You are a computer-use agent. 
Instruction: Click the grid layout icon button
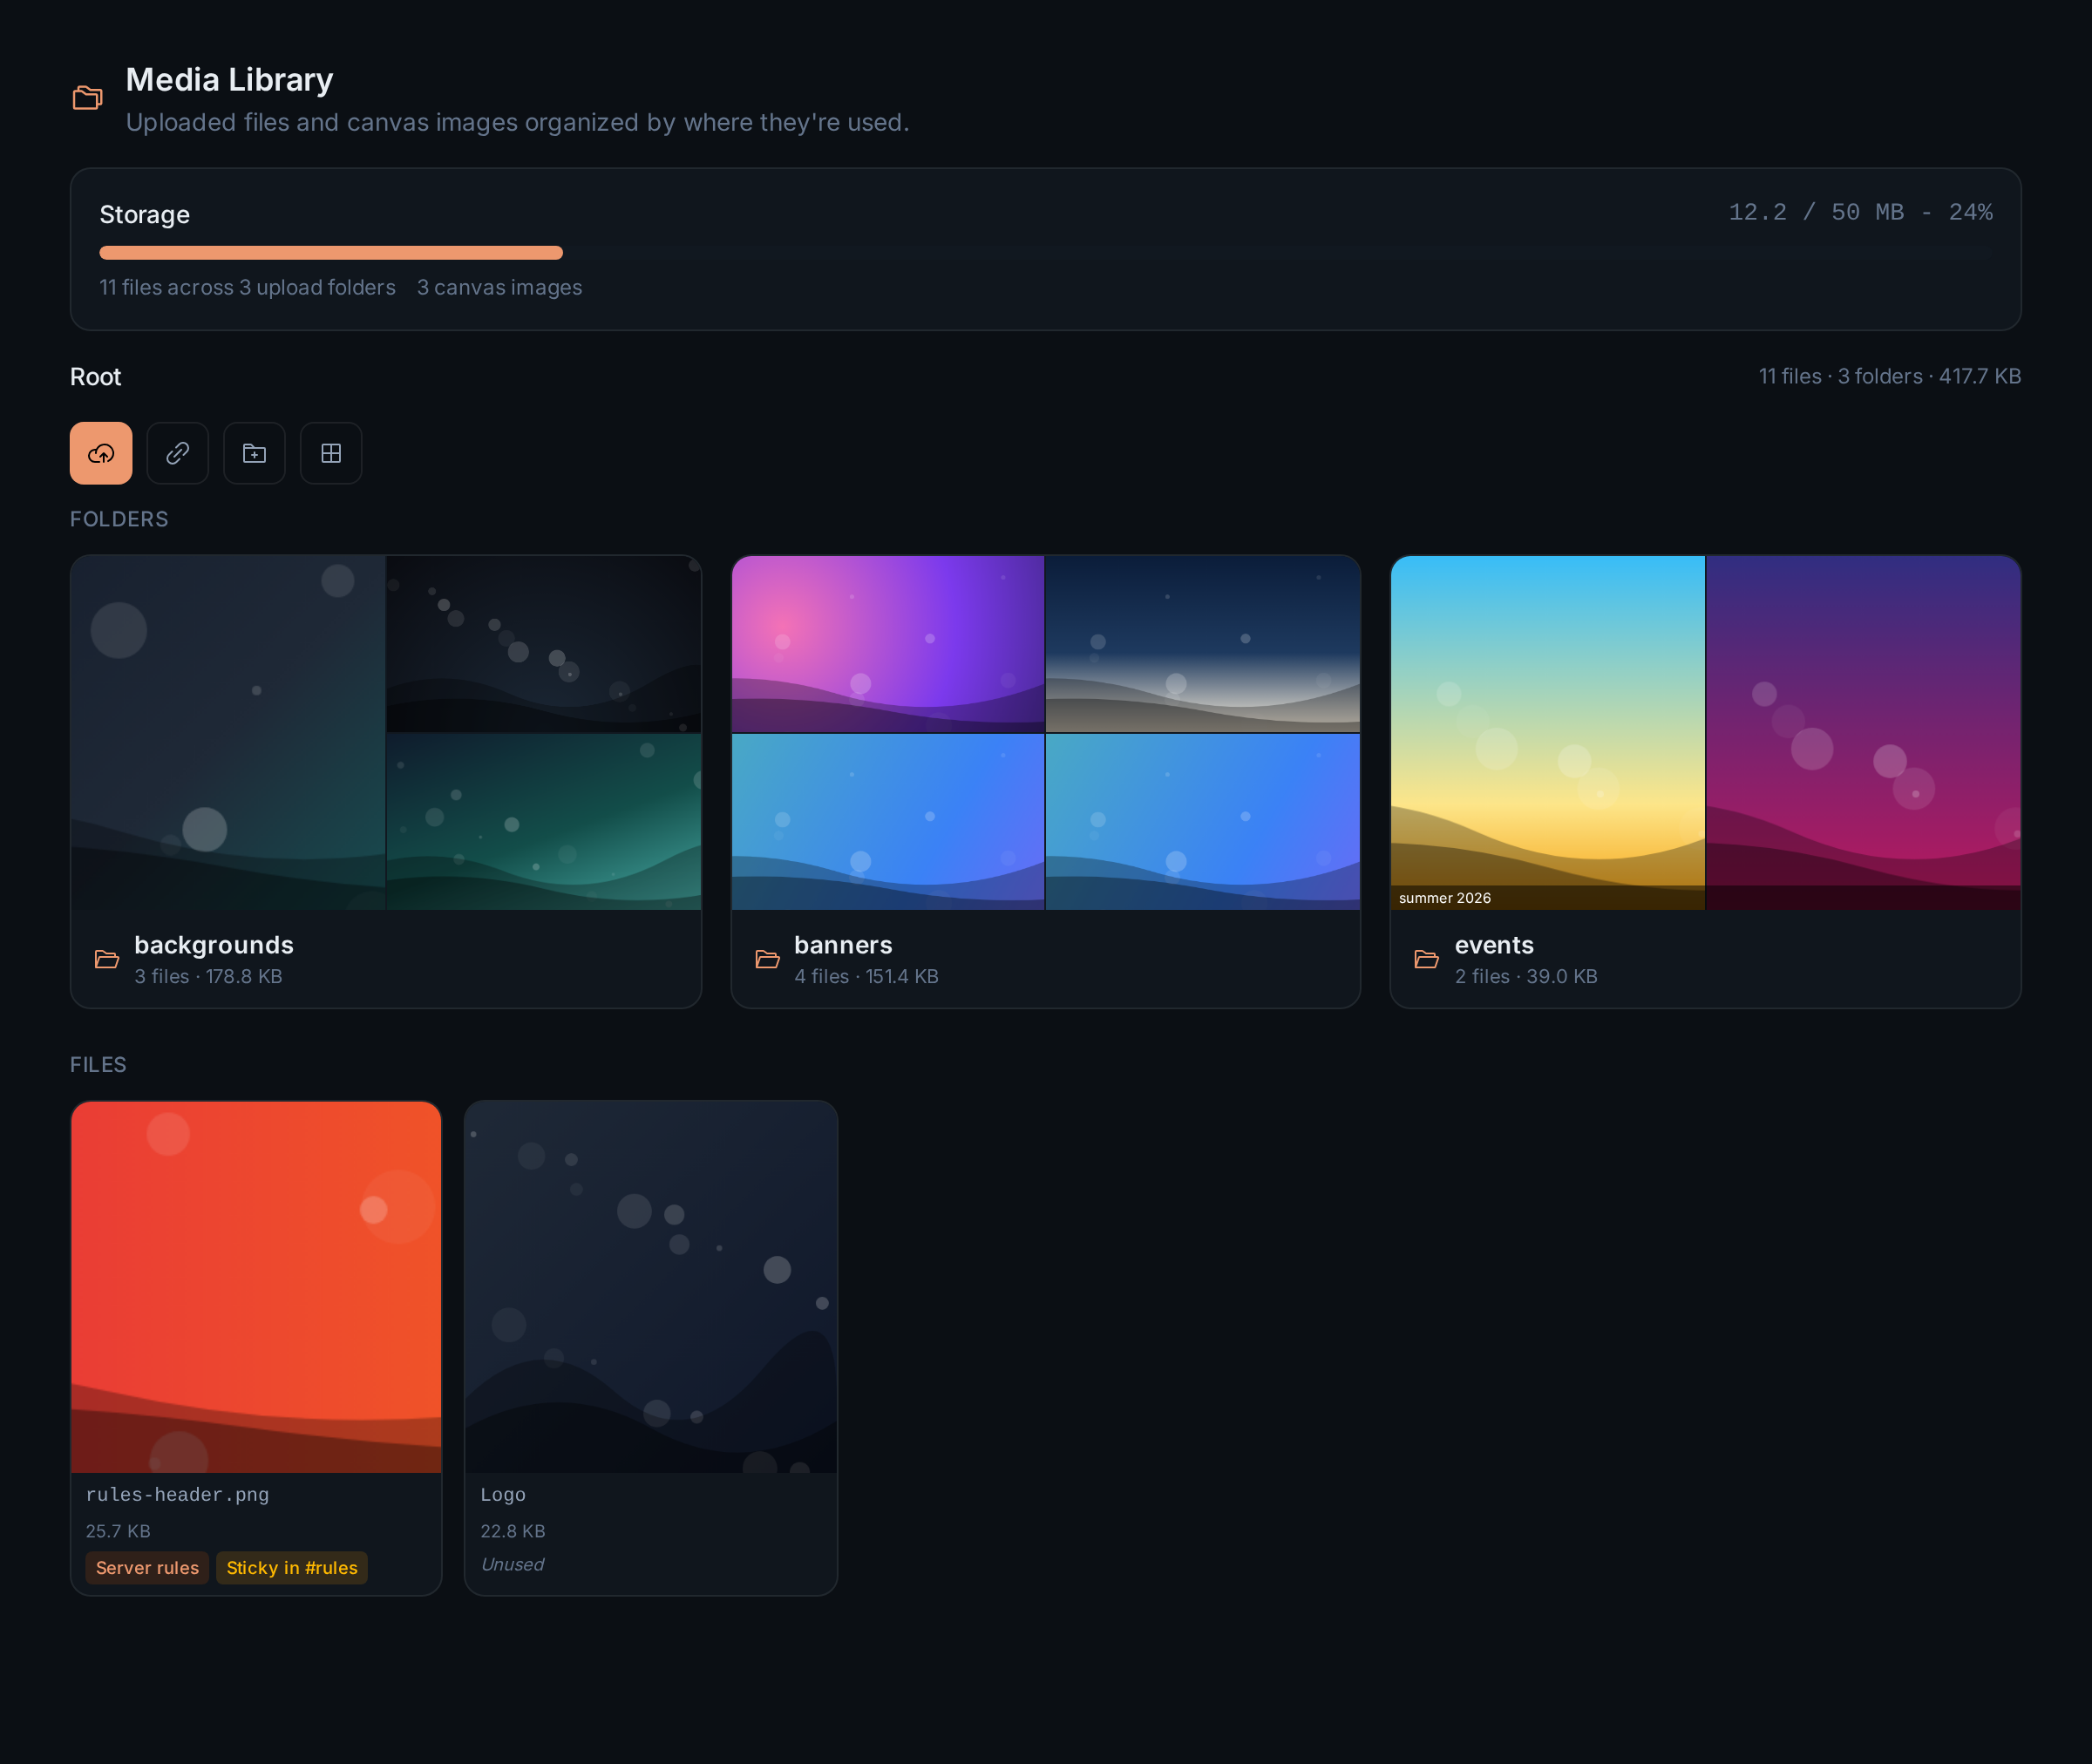click(x=331, y=453)
